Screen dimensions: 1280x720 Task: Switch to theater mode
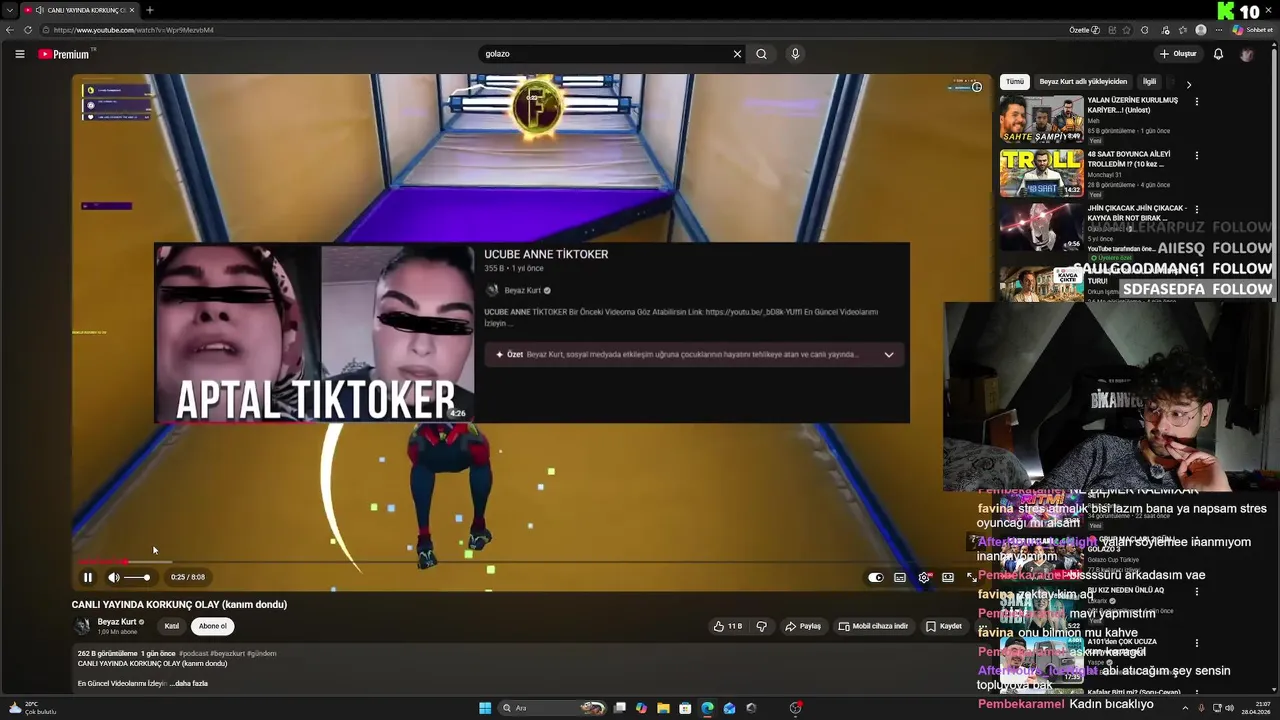pos(948,577)
